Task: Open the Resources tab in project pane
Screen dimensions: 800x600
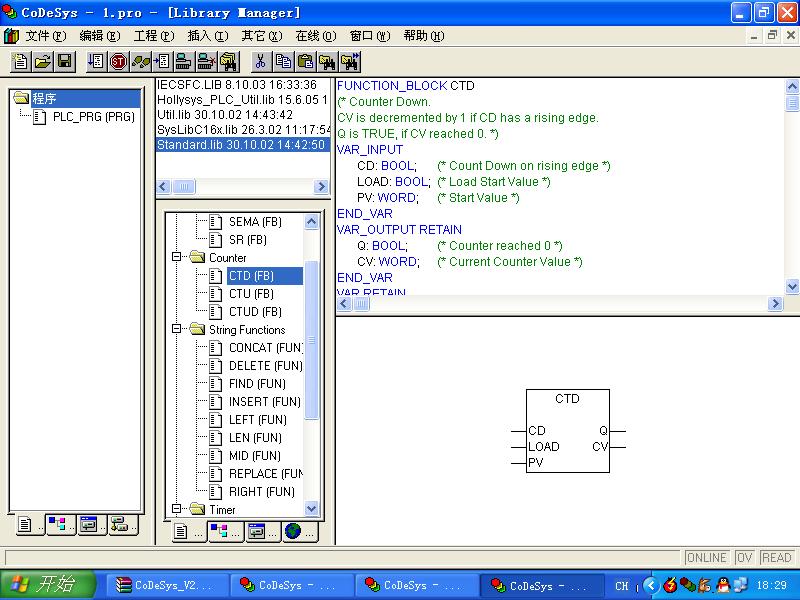Action: click(121, 524)
